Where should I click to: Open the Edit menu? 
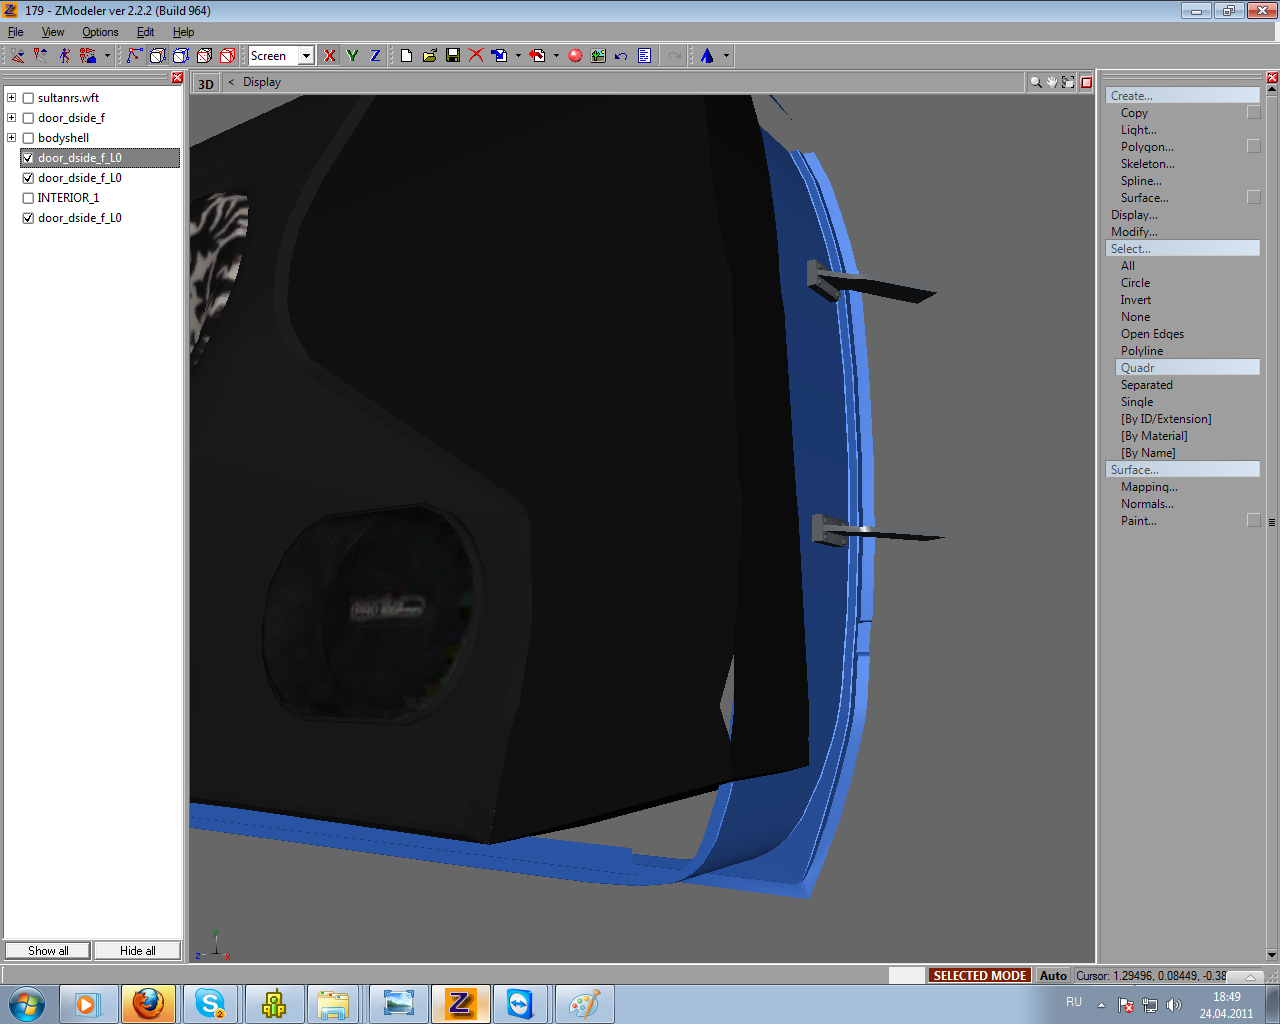(145, 32)
